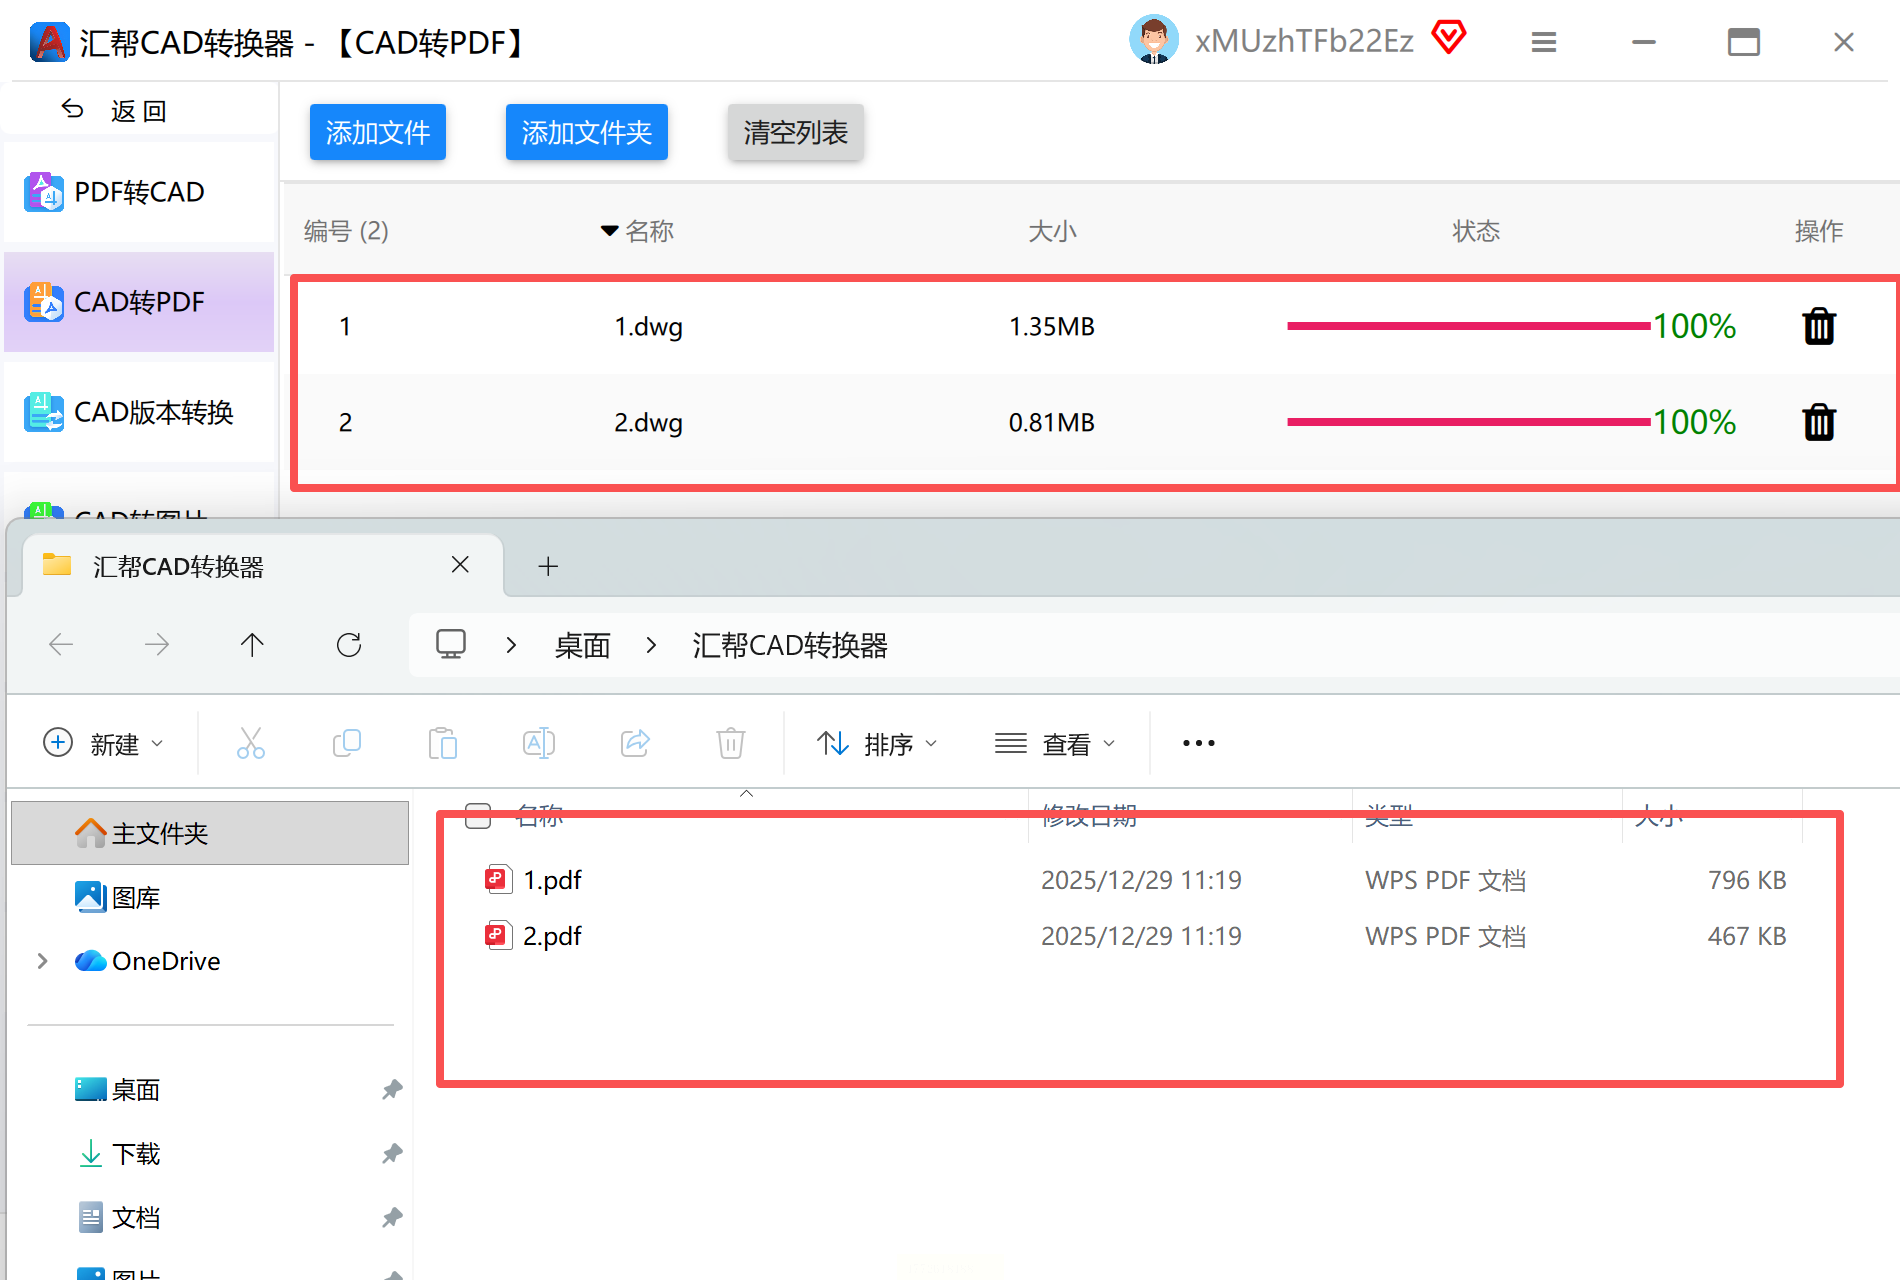This screenshot has height=1280, width=1900.
Task: Close the 汇帮CAD转换器 Explorer tab
Action: tap(460, 565)
